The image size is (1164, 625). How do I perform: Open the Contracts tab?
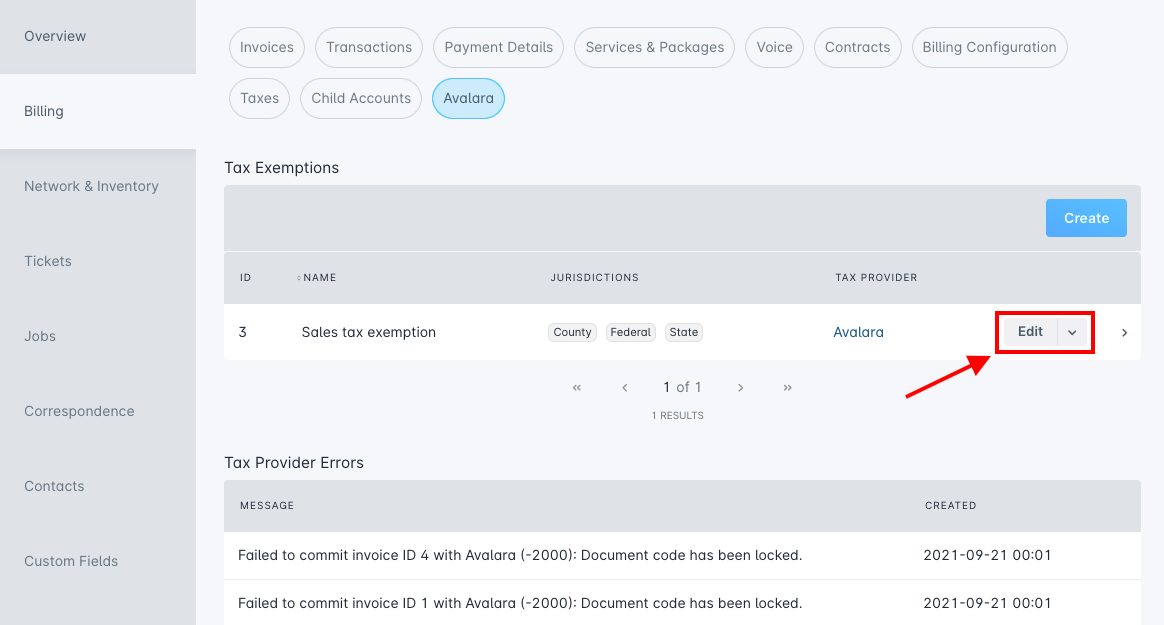pos(857,48)
